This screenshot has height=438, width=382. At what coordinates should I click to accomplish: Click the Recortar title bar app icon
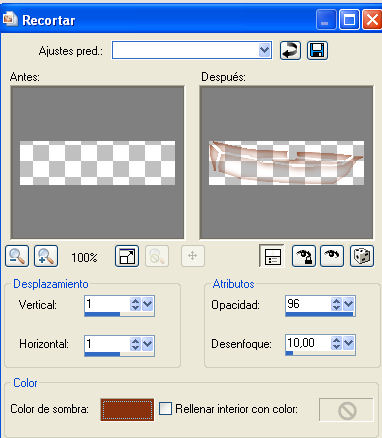[x=10, y=19]
